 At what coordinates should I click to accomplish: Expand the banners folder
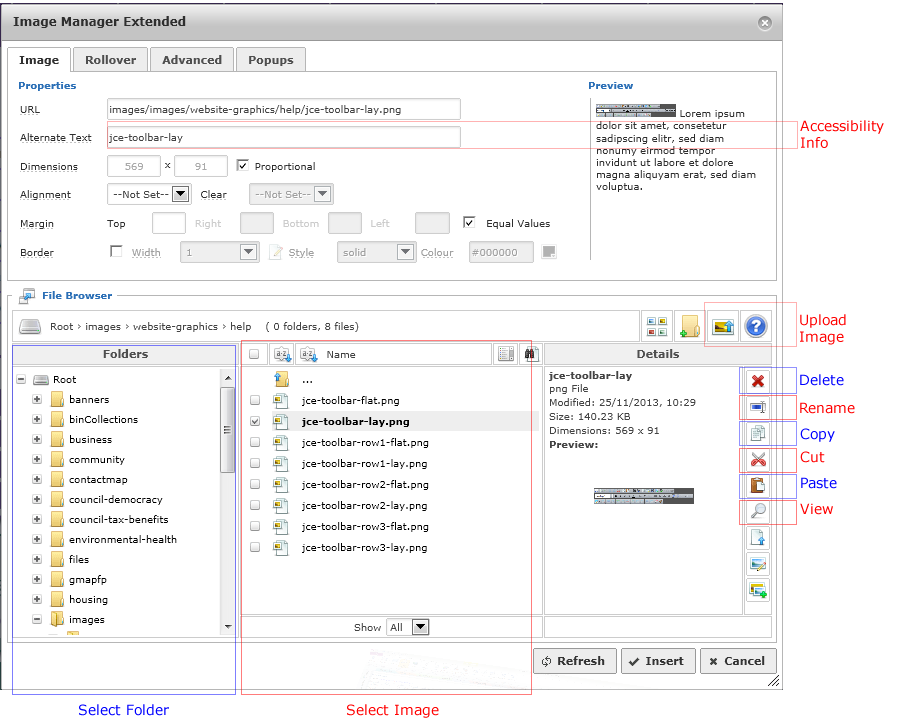click(37, 399)
